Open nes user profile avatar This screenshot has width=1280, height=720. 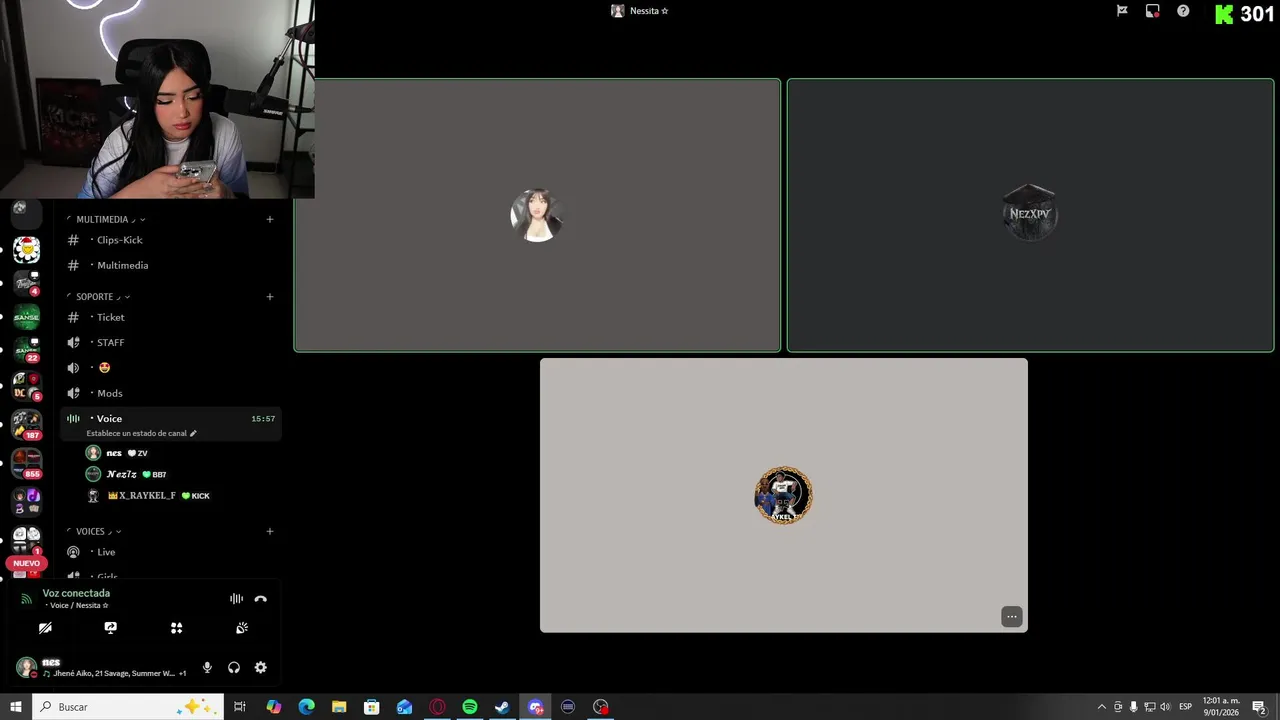point(26,667)
